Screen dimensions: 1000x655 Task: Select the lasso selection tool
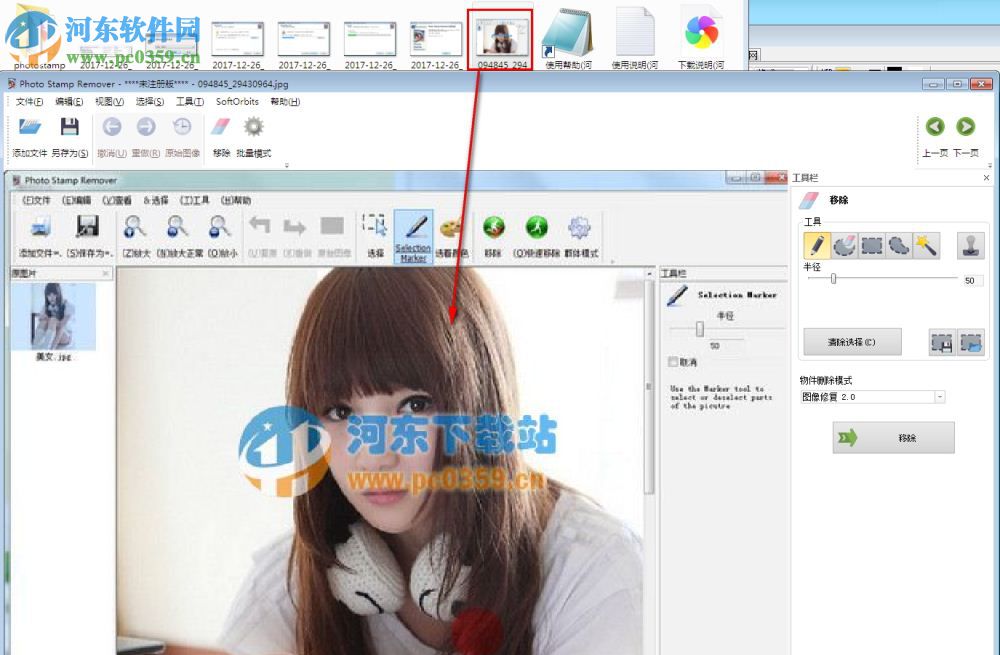coord(898,243)
